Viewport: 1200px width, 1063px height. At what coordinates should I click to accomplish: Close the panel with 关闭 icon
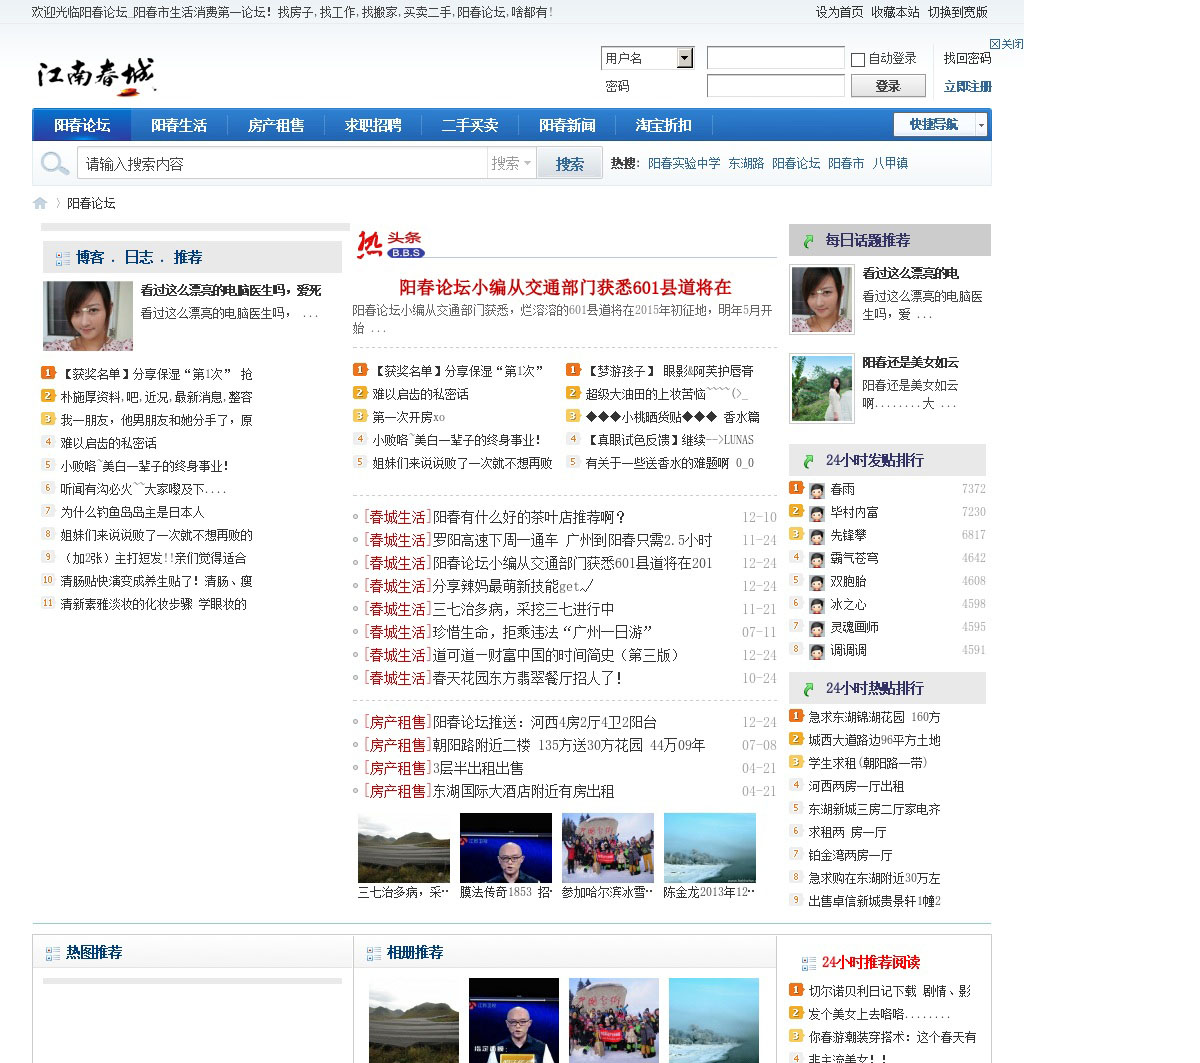pos(1006,44)
